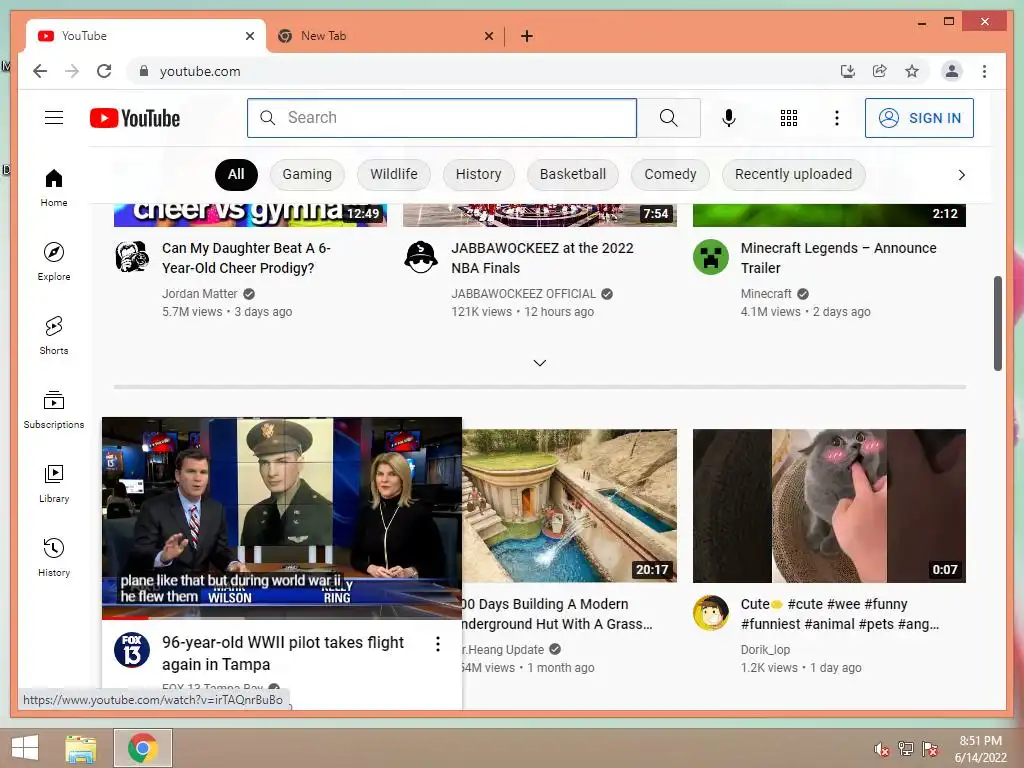
Task: Click the YouTube logo
Action: [x=135, y=118]
